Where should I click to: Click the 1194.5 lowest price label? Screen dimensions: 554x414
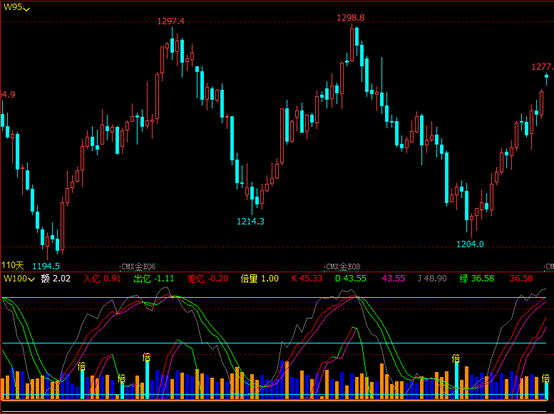46,266
